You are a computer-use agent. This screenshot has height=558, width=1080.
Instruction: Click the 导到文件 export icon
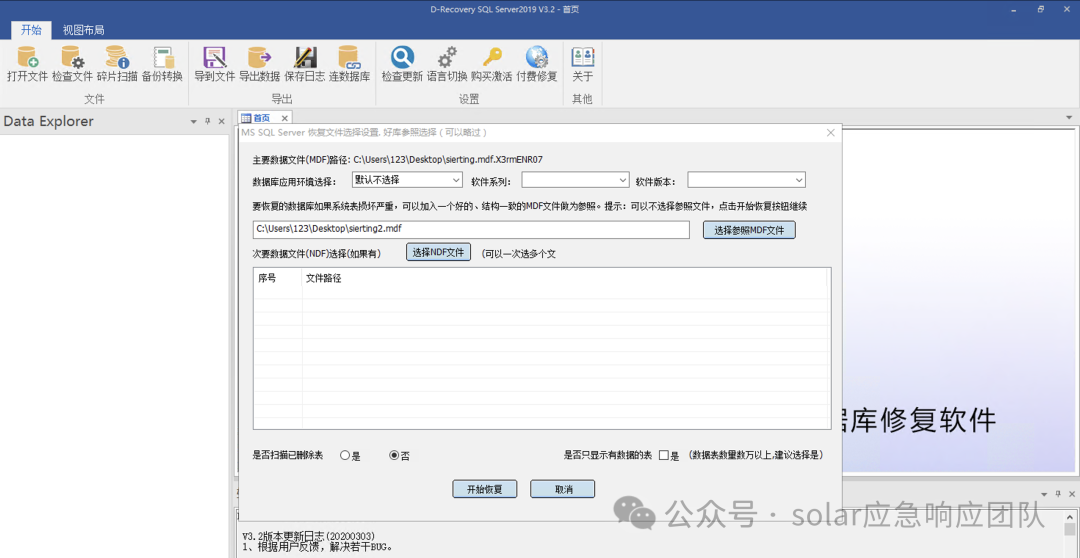pos(214,64)
